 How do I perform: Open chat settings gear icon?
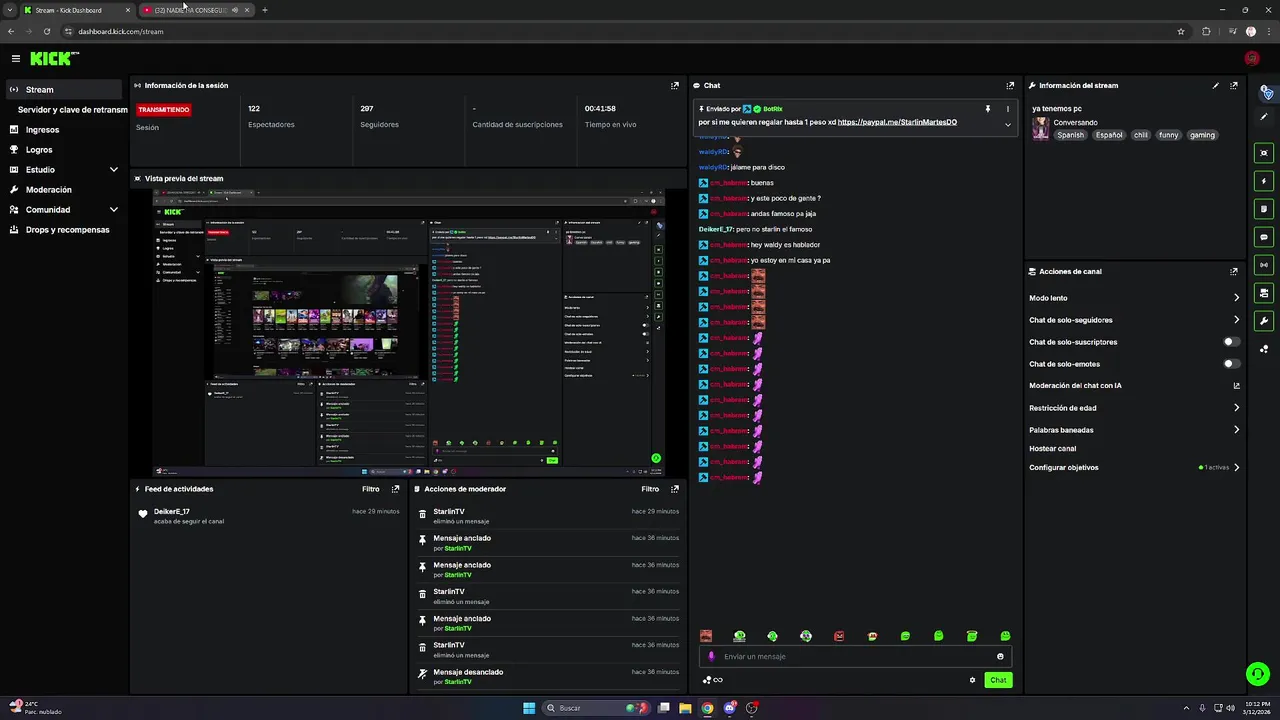(972, 681)
